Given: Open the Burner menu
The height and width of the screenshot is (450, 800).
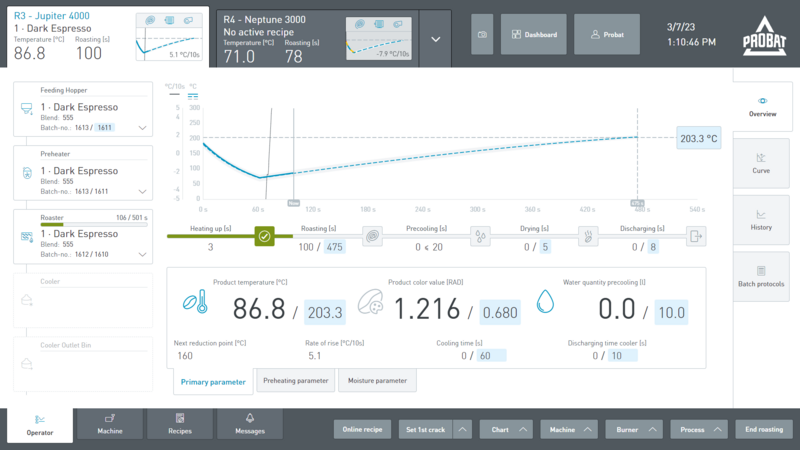Looking at the screenshot, I should click(635, 429).
